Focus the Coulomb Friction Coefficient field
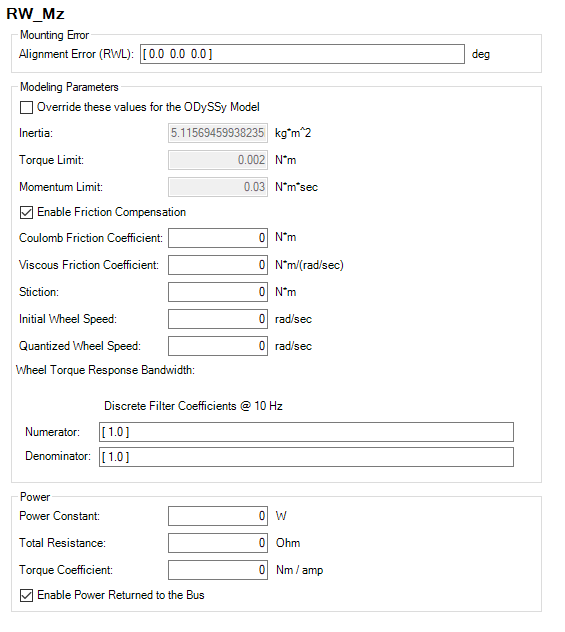The width and height of the screenshot is (565, 632). coord(218,238)
